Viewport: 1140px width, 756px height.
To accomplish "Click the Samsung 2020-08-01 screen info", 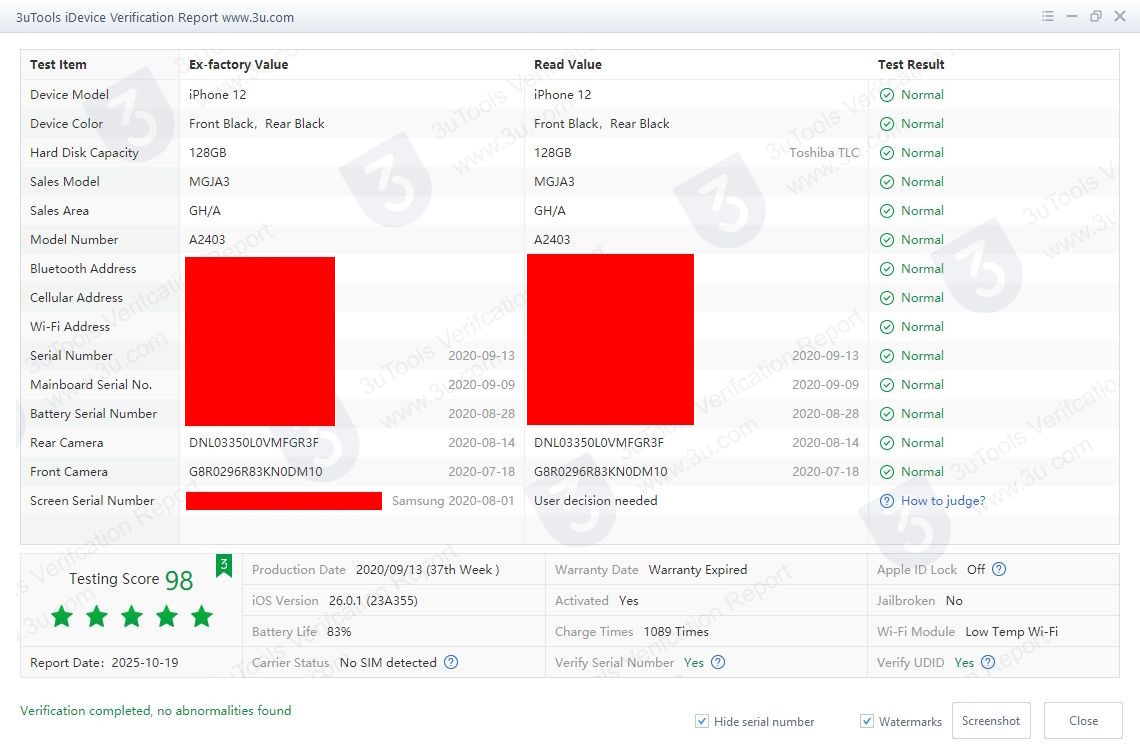I will [453, 501].
